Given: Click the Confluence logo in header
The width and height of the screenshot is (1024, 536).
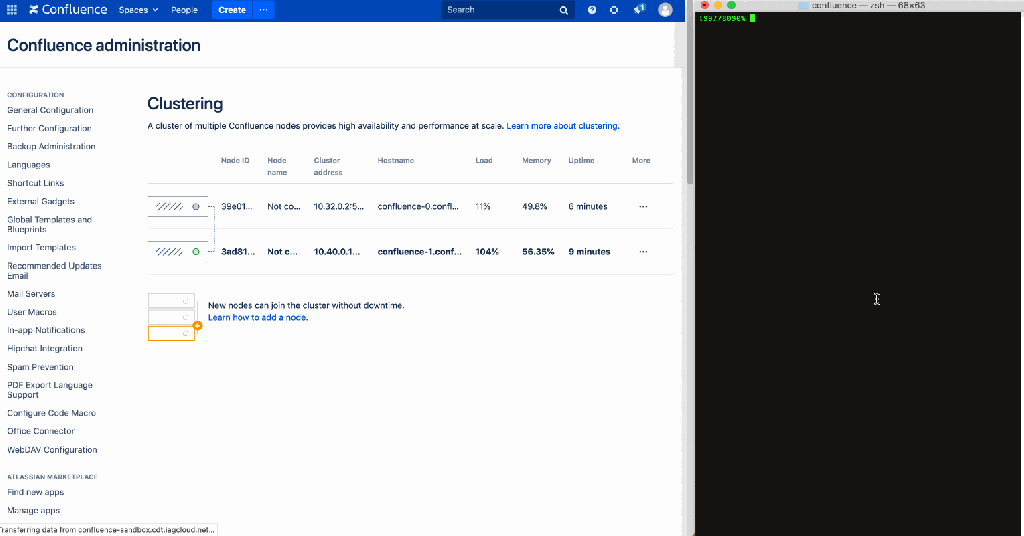Looking at the screenshot, I should click(x=68, y=10).
